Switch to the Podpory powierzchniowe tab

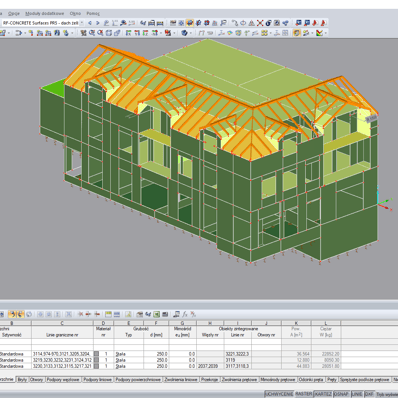click(x=138, y=380)
